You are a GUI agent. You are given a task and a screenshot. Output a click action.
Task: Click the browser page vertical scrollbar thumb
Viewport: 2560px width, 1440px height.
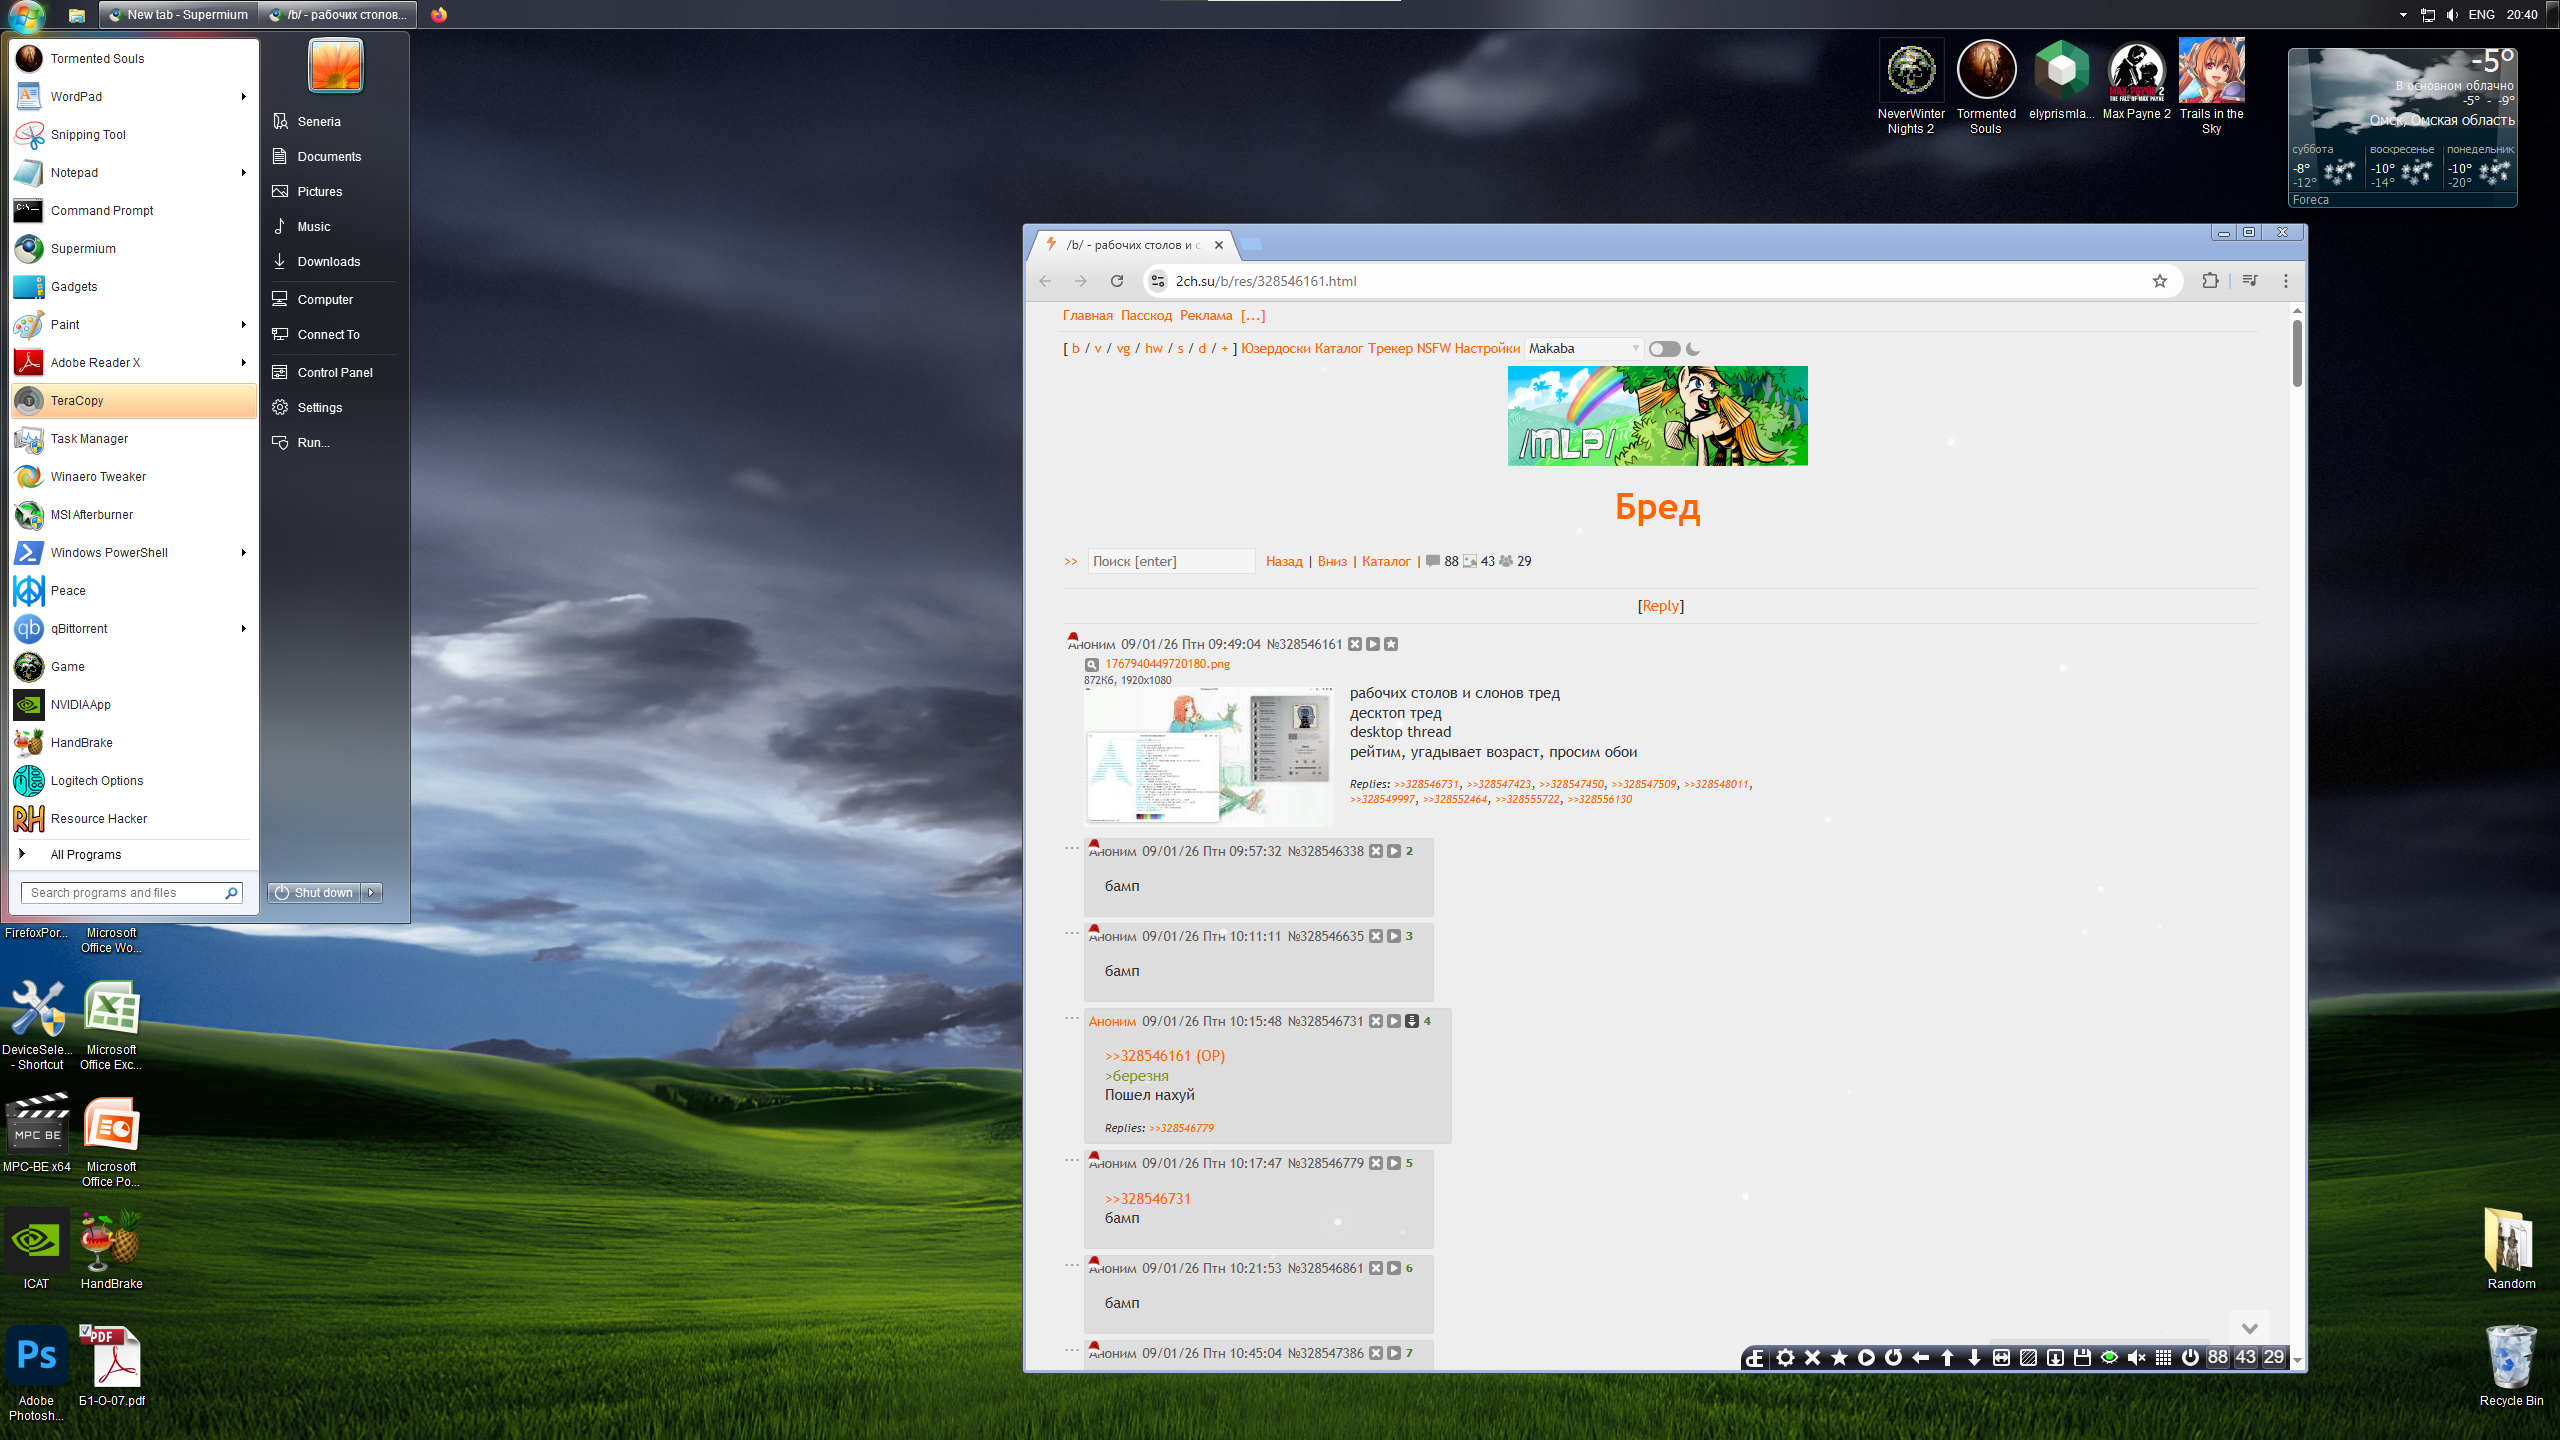tap(2297, 352)
